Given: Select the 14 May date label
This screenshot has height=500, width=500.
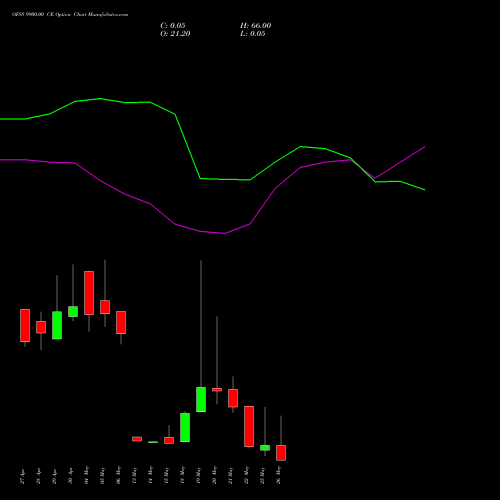Looking at the screenshot, I should pyautogui.click(x=151, y=475).
